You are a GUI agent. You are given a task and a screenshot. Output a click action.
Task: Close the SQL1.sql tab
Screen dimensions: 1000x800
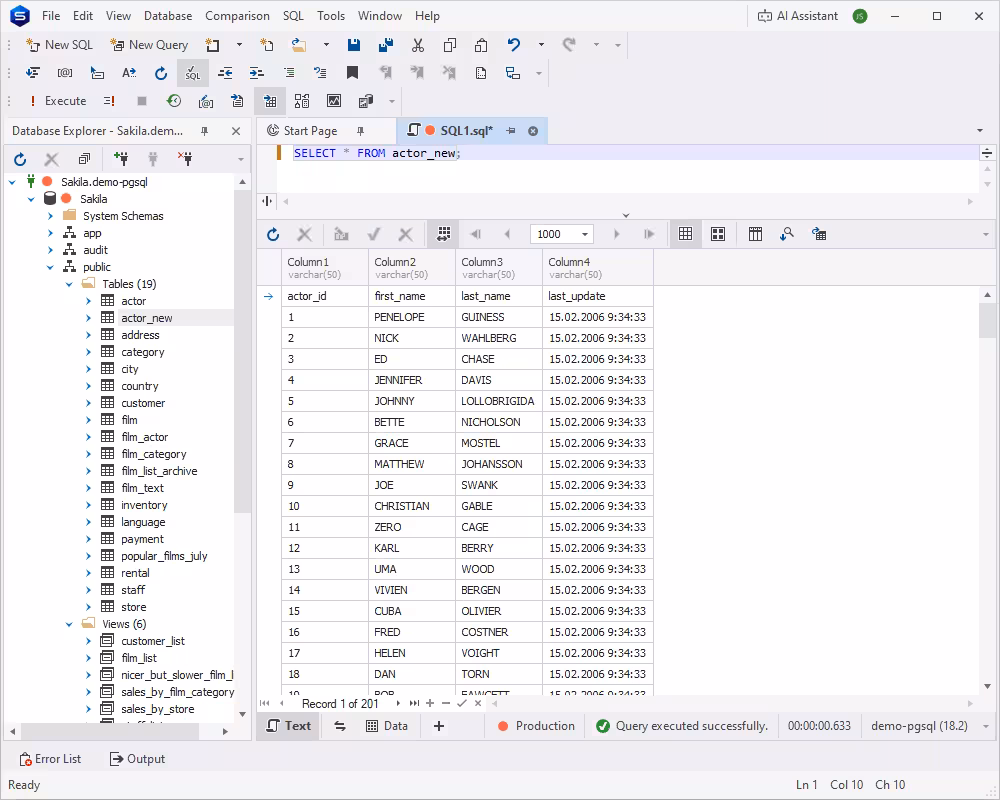tap(533, 131)
